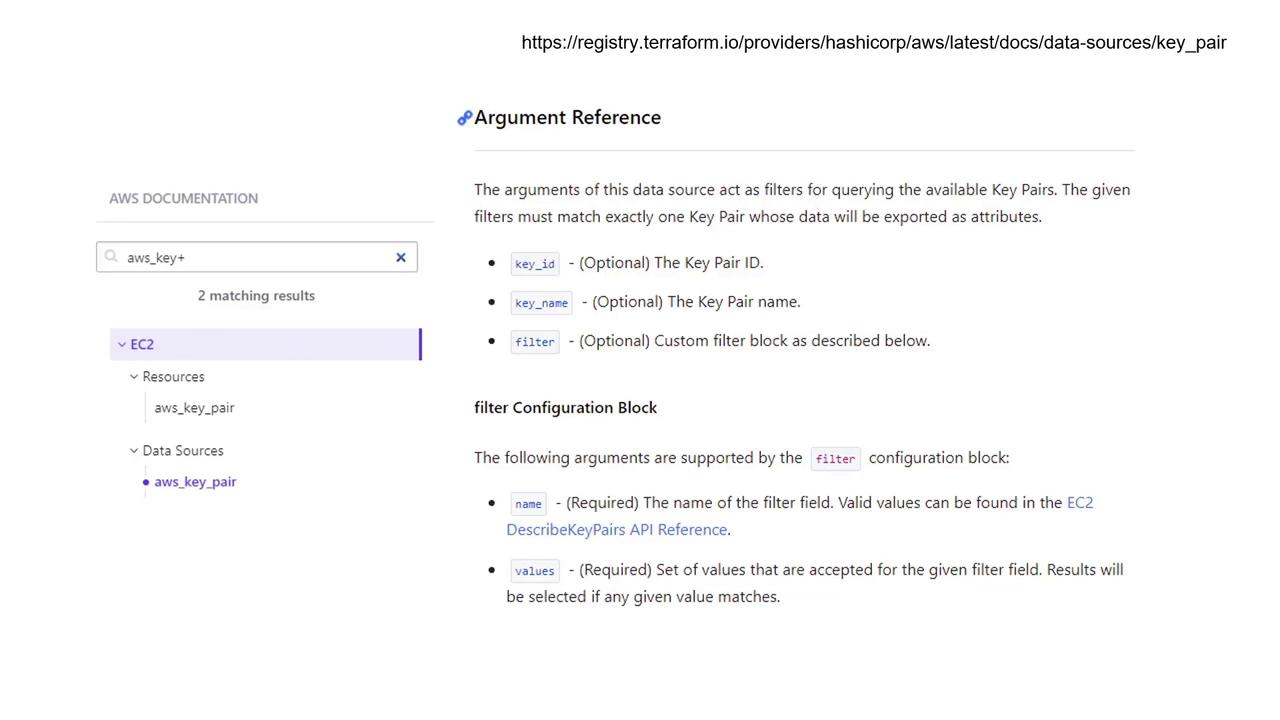This screenshot has width=1280, height=720.
Task: Select the EC2 sidebar category
Action: [x=265, y=344]
